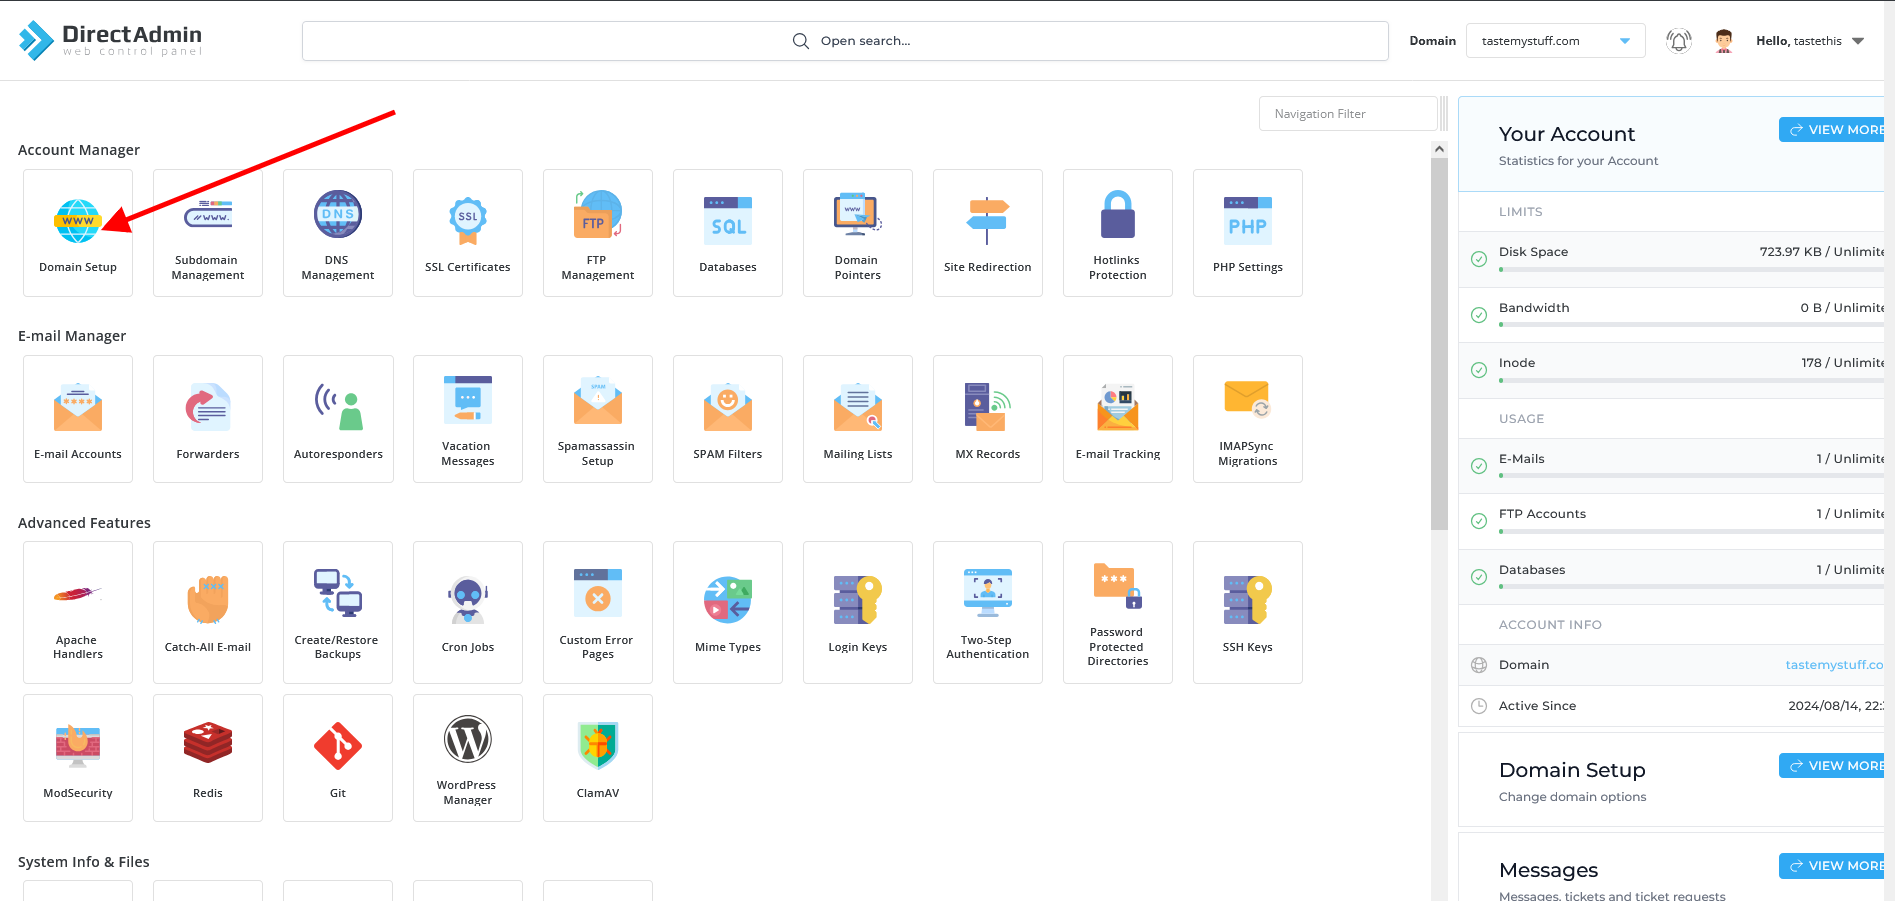Open the Domain selection dropdown
This screenshot has width=1895, height=901.
point(1555,40)
